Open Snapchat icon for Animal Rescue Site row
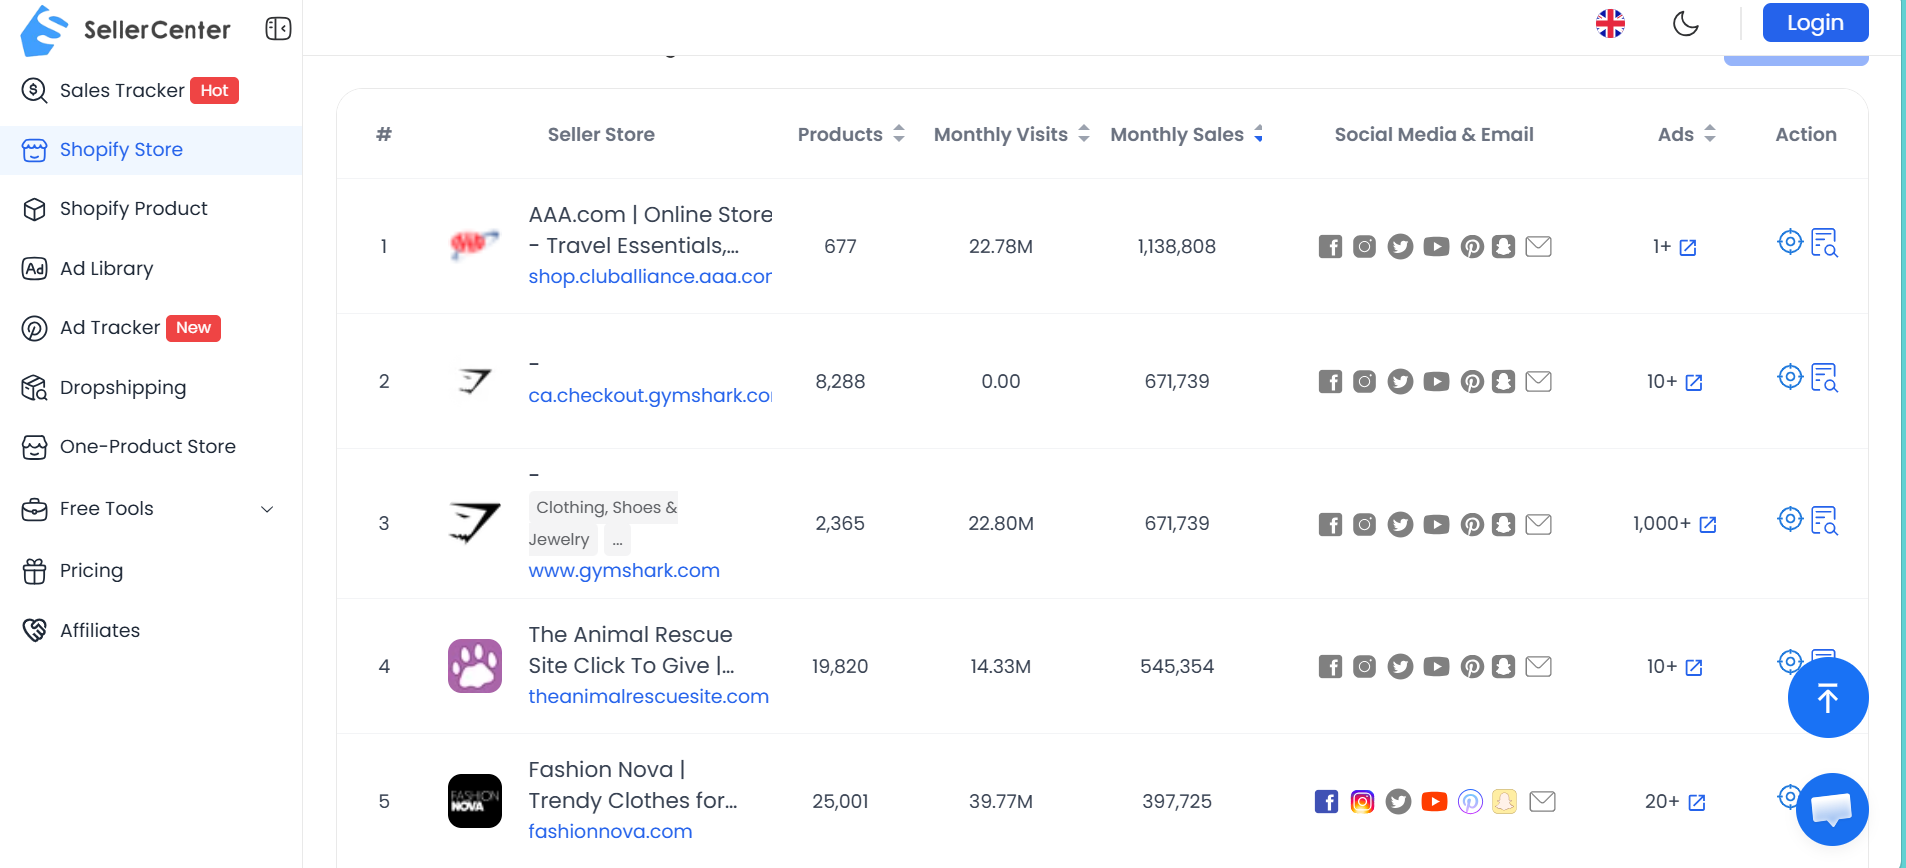The image size is (1906, 868). (1503, 667)
